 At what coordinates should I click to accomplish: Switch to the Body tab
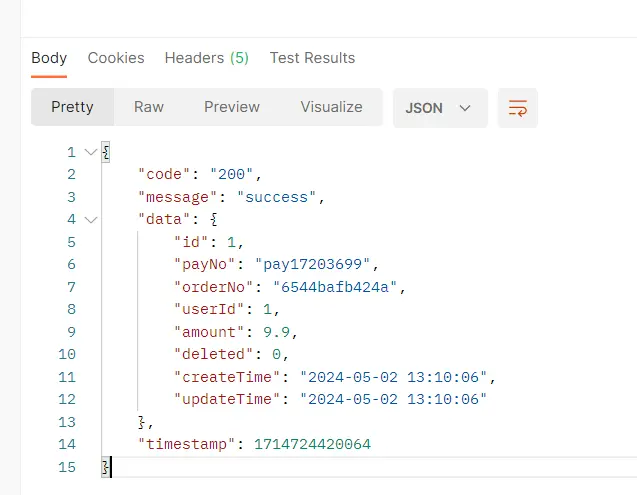click(x=49, y=58)
